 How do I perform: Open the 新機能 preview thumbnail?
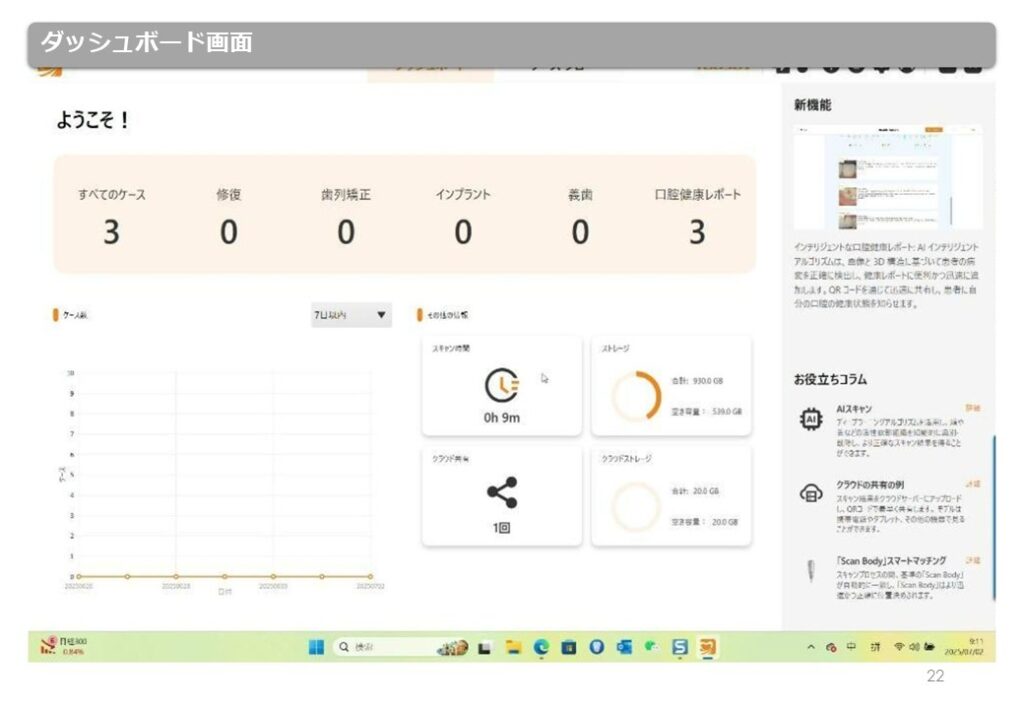tap(888, 178)
